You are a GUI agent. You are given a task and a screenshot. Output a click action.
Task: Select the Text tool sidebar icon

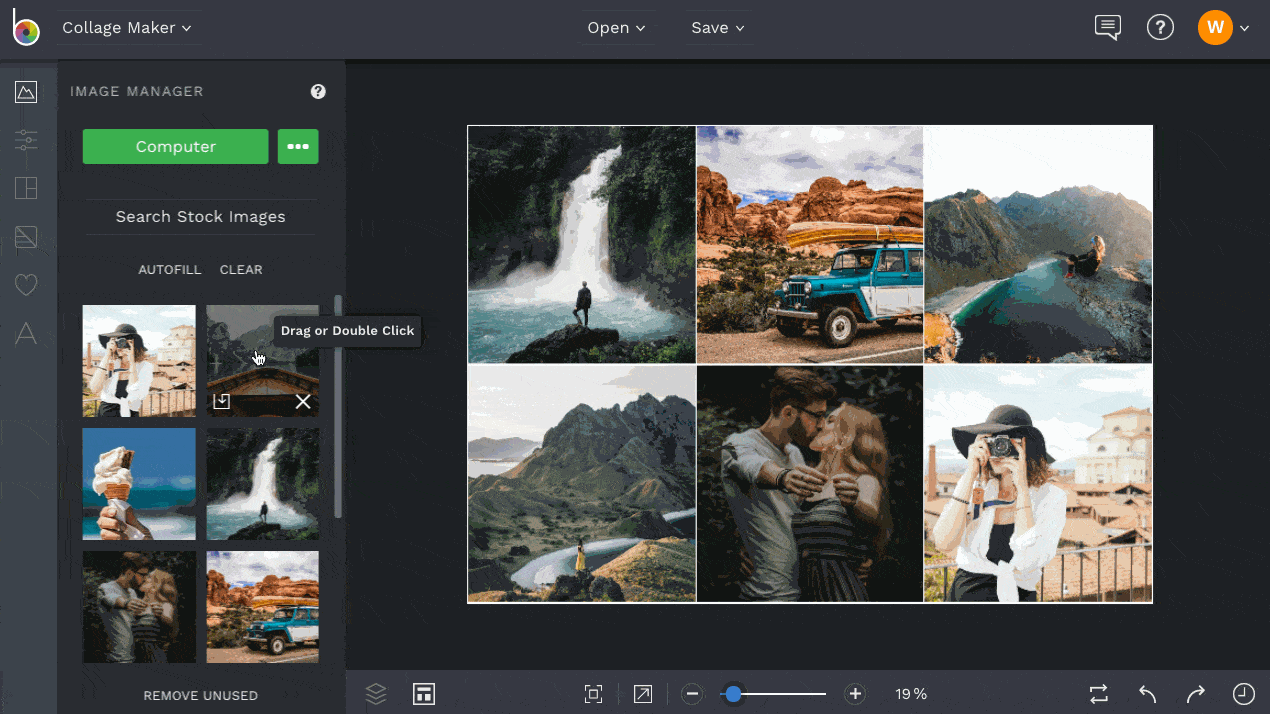[26, 334]
